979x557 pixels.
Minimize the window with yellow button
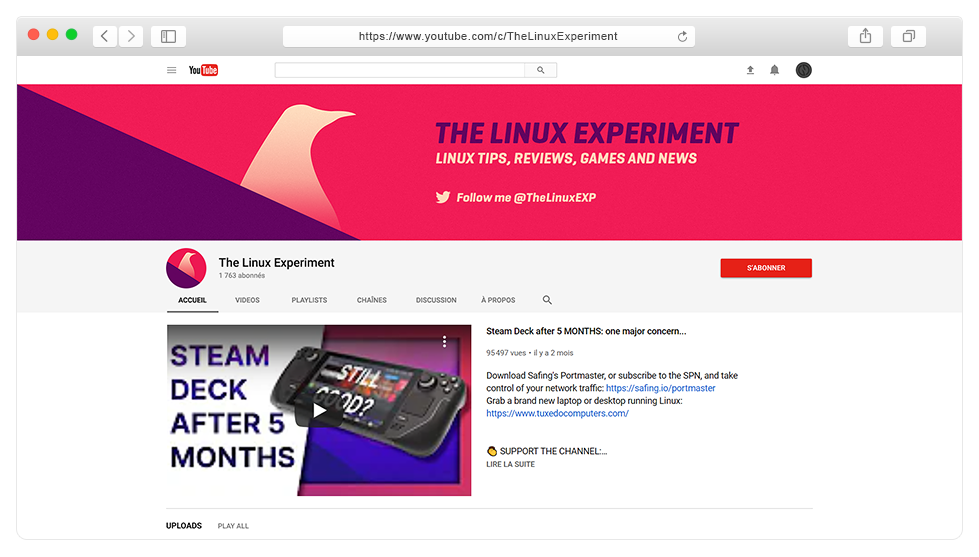tap(53, 34)
